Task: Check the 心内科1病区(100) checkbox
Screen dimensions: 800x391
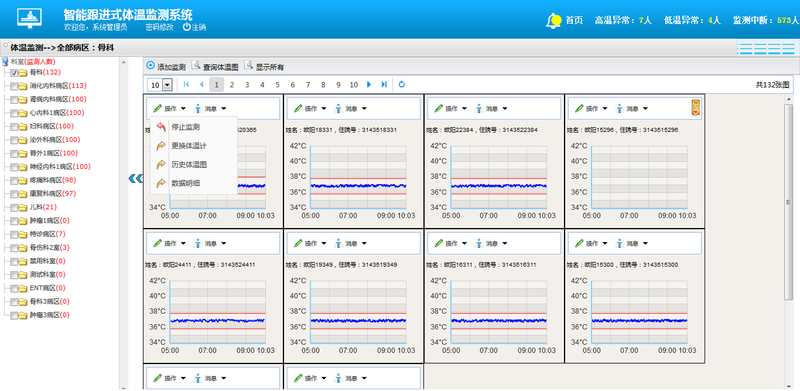Action: click(x=14, y=113)
